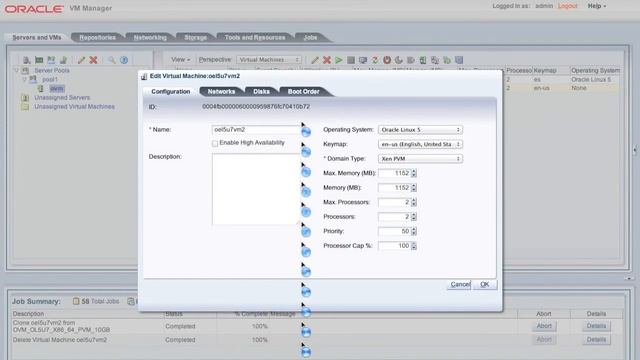This screenshot has width=640, height=360.
Task: Click the Max. Memory stepper arrows
Action: (x=414, y=173)
